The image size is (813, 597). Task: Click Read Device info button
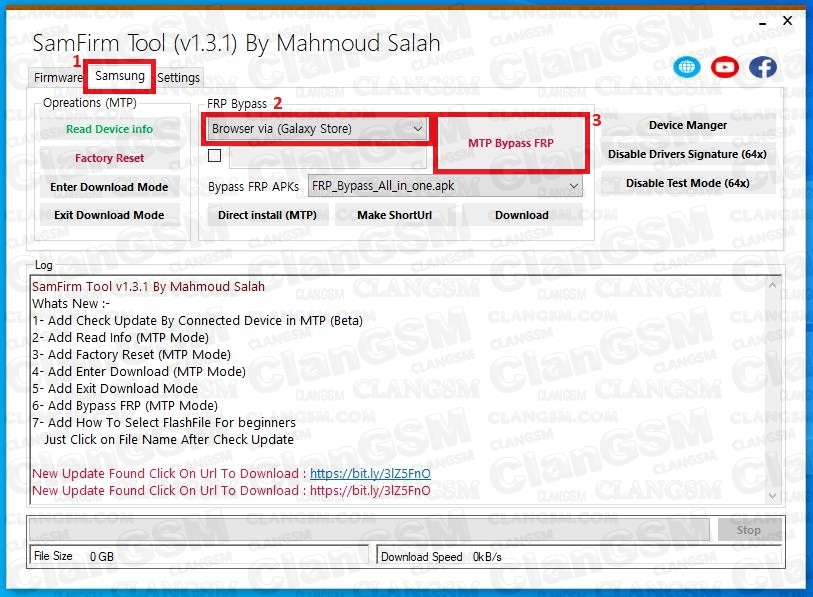pyautogui.click(x=109, y=129)
